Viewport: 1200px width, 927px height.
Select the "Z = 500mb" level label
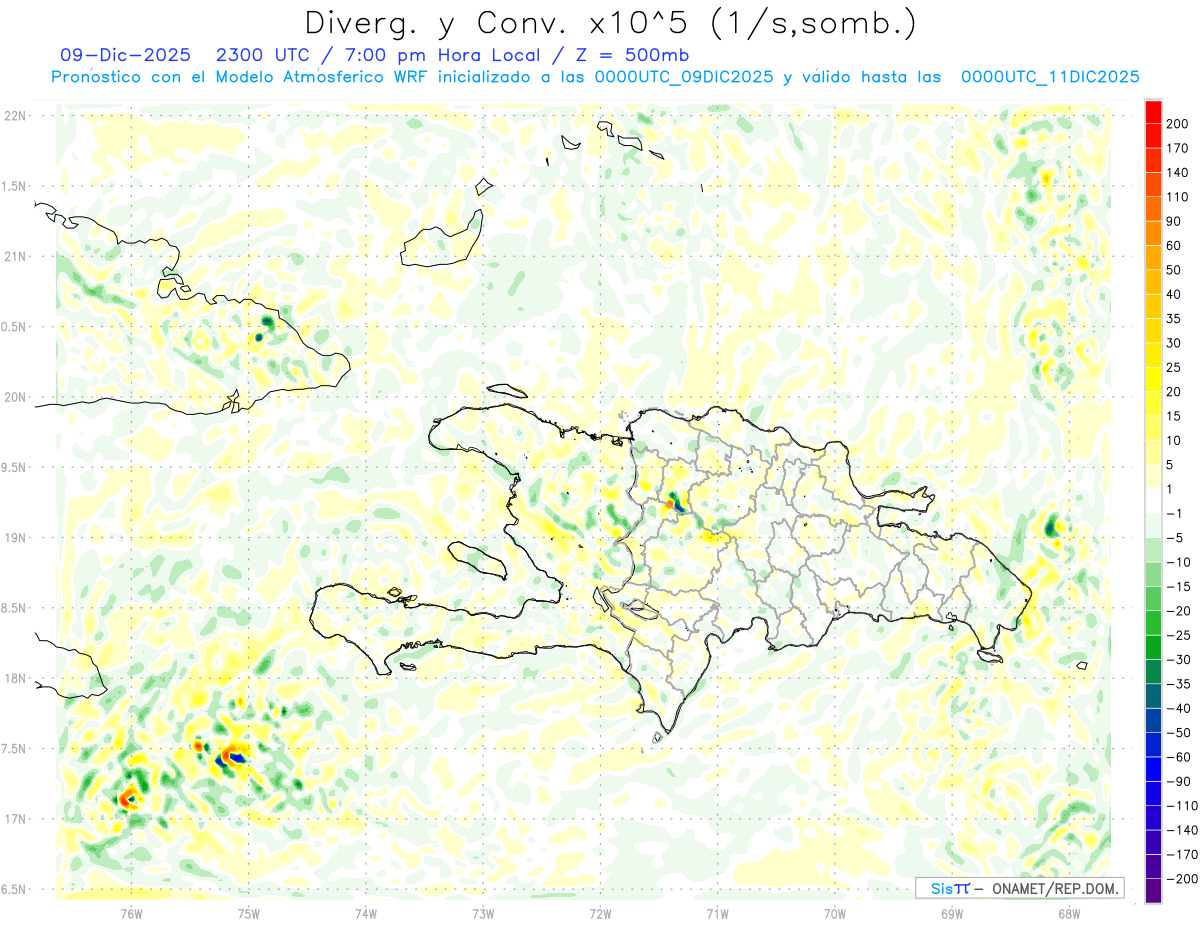pyautogui.click(x=633, y=55)
